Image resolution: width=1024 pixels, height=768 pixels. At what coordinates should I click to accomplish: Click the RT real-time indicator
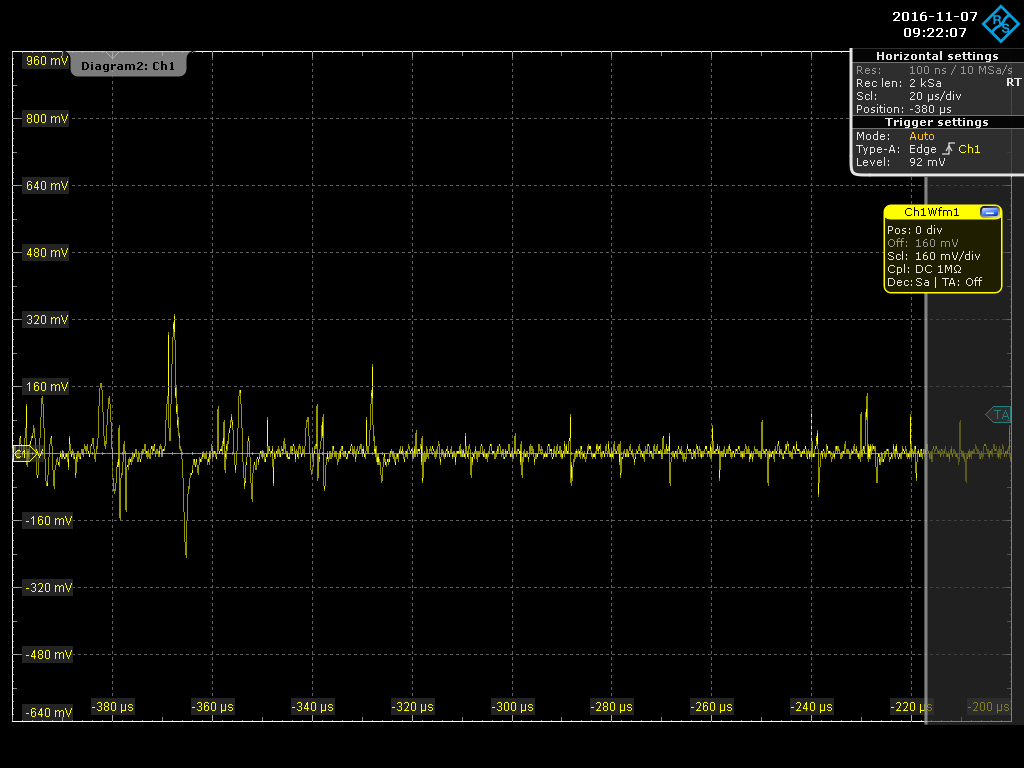coord(1014,82)
